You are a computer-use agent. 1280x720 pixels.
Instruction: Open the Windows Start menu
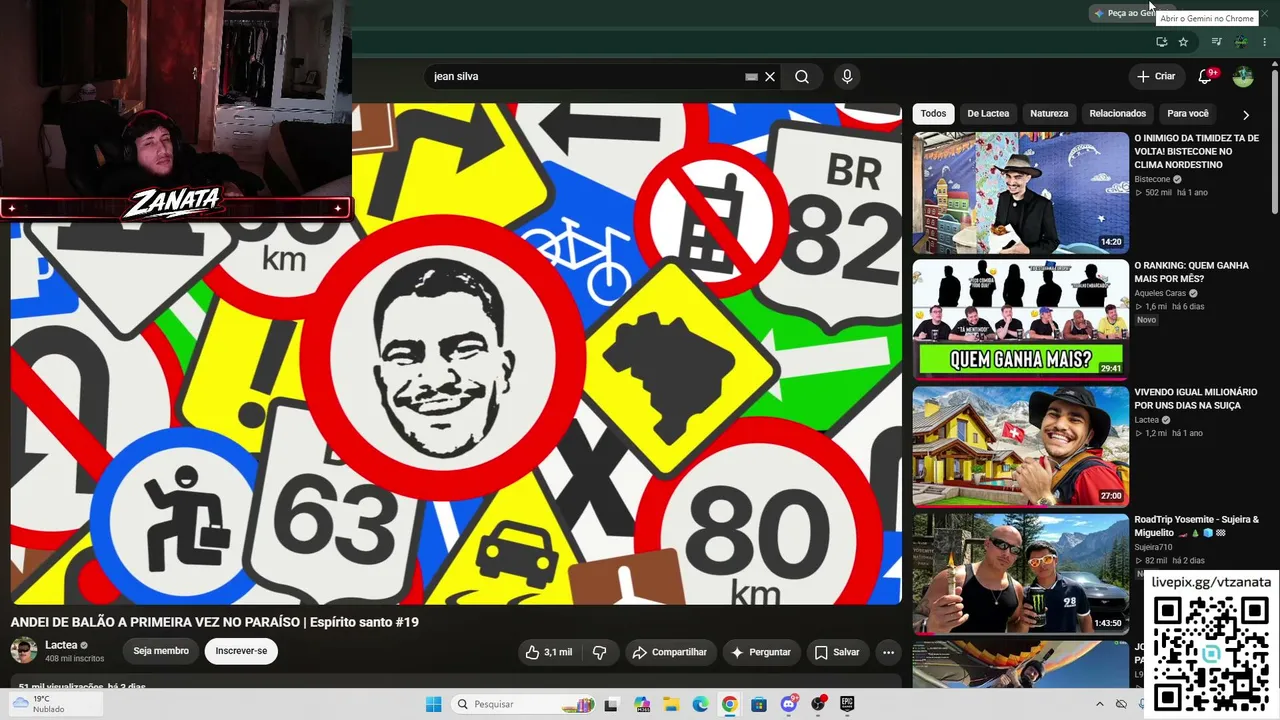point(433,704)
